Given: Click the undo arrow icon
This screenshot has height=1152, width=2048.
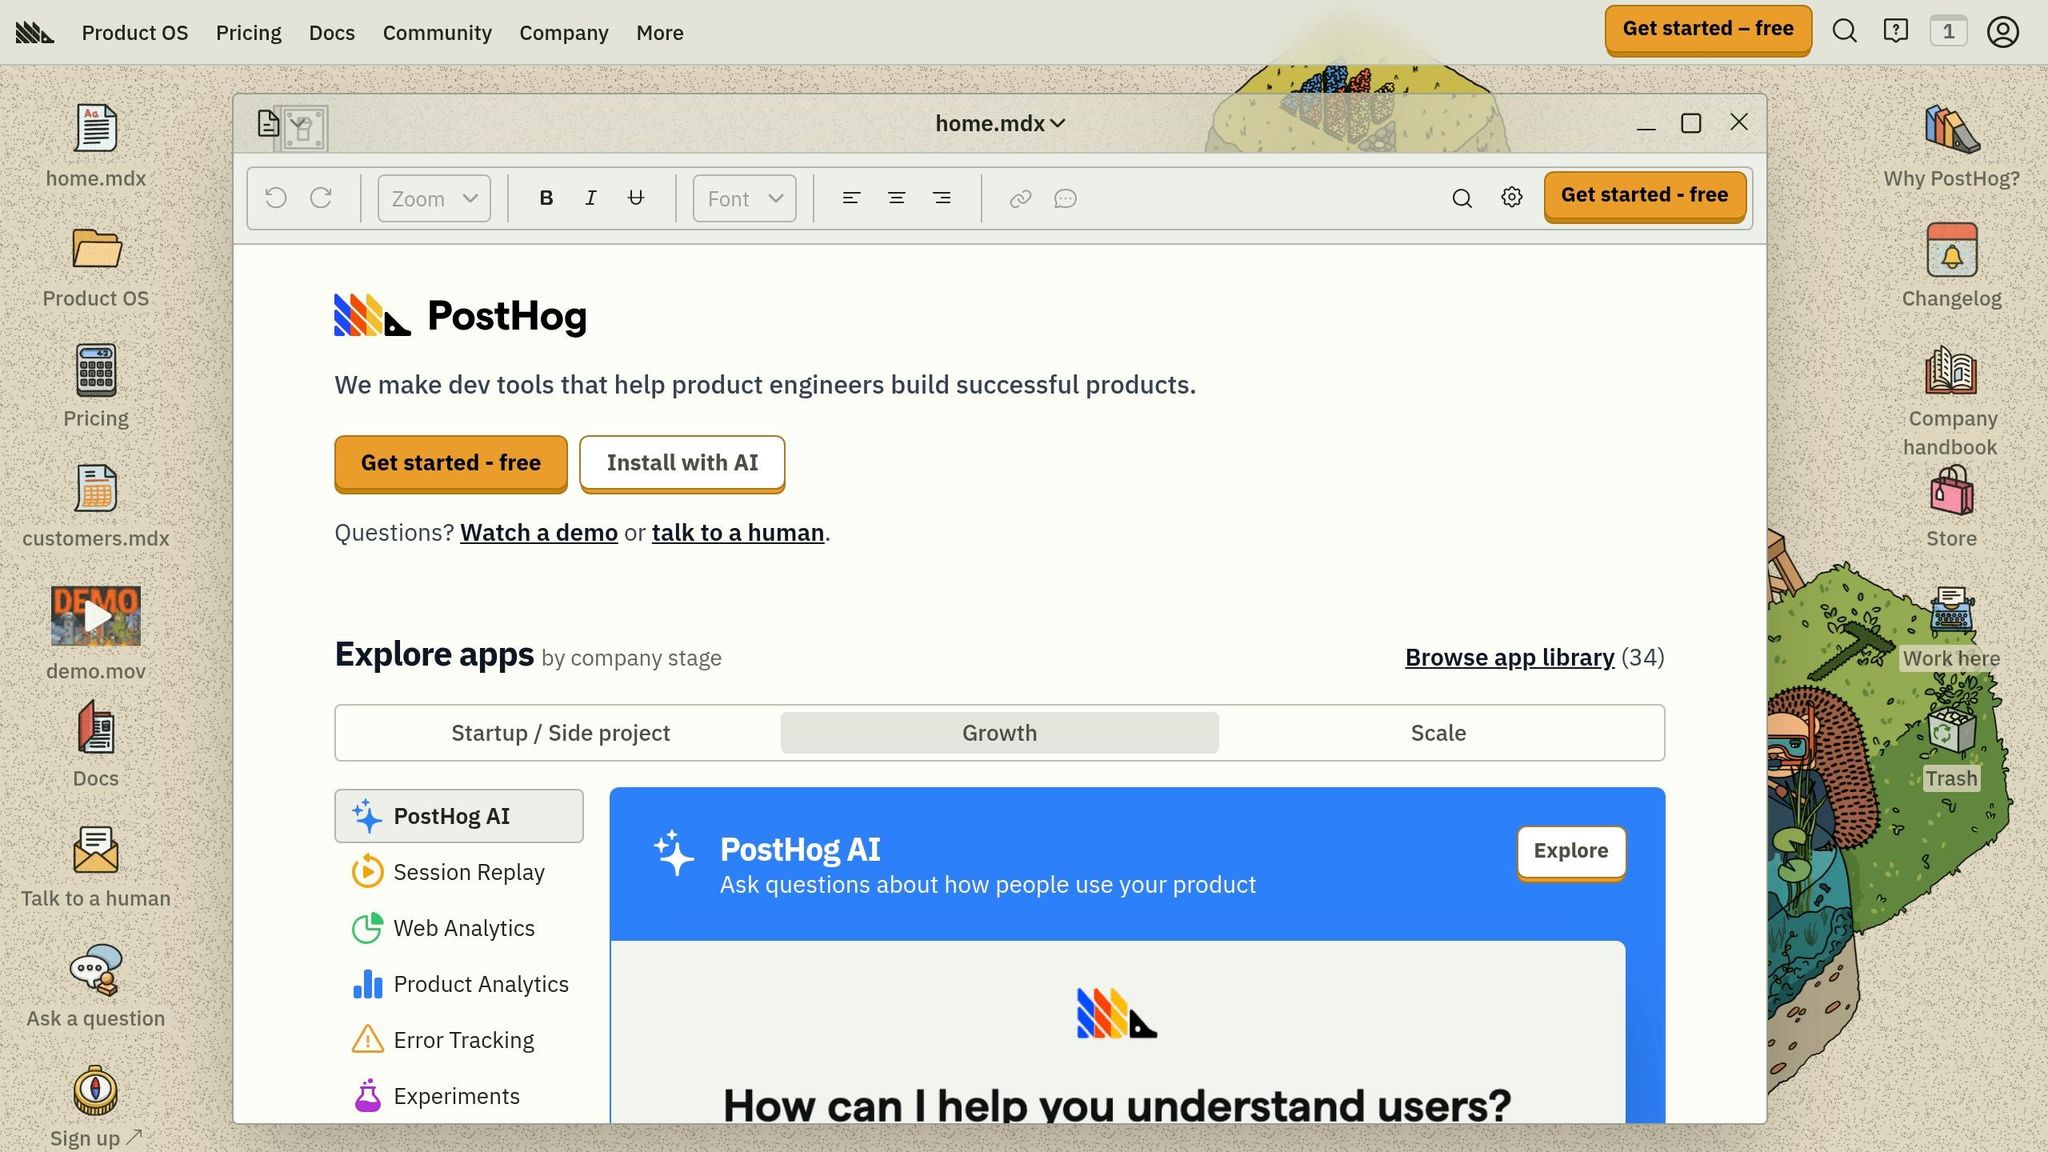Looking at the screenshot, I should point(276,198).
